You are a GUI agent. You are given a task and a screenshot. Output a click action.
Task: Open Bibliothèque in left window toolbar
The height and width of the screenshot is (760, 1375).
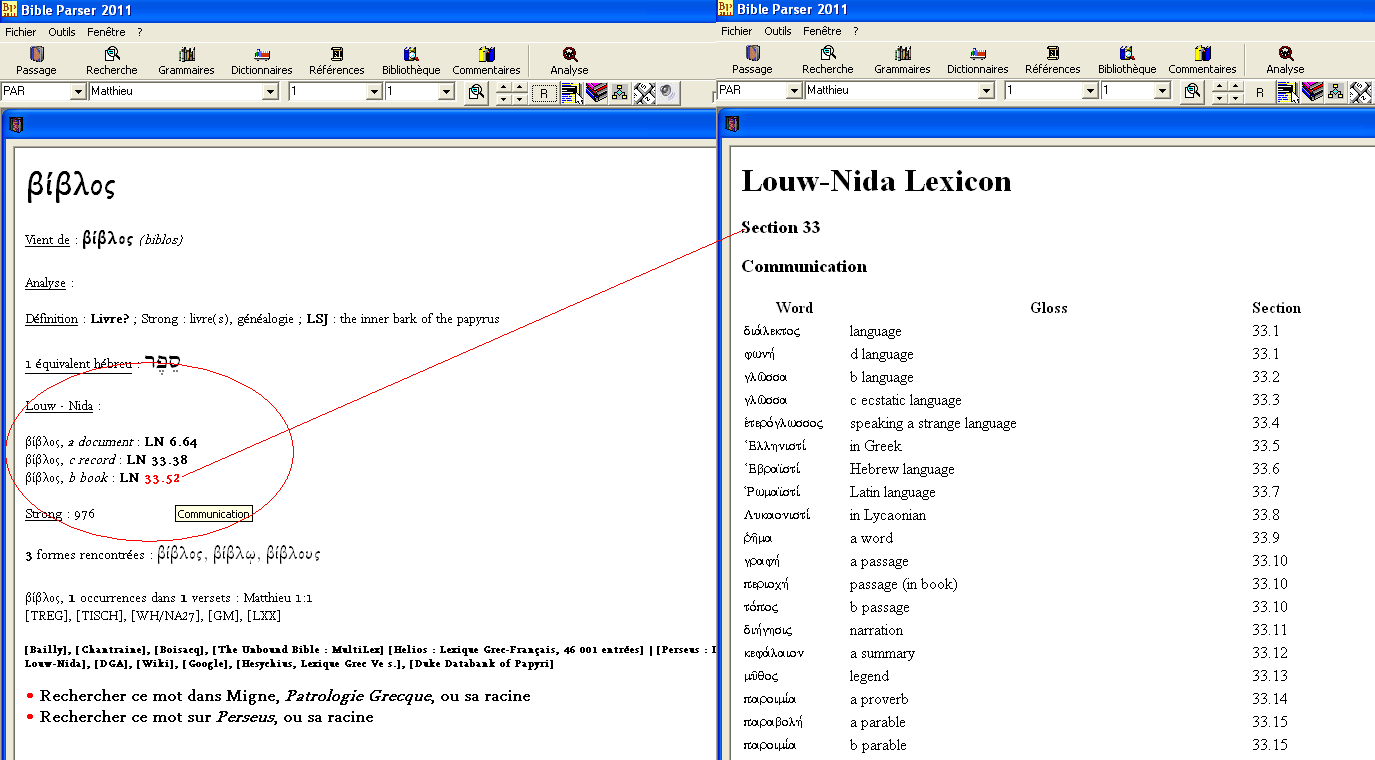click(x=411, y=60)
